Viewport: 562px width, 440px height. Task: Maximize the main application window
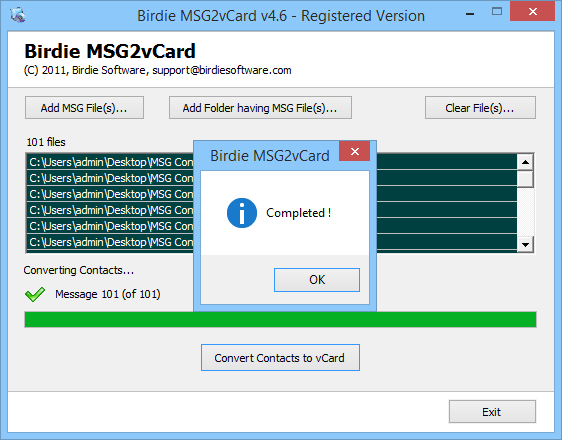pyautogui.click(x=497, y=12)
